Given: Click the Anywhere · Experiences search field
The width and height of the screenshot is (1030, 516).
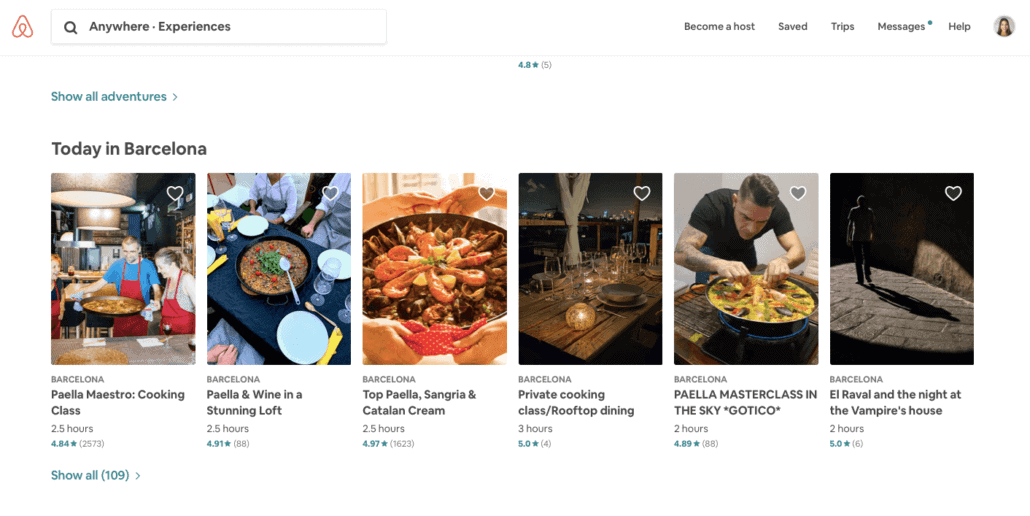Looking at the screenshot, I should point(219,27).
